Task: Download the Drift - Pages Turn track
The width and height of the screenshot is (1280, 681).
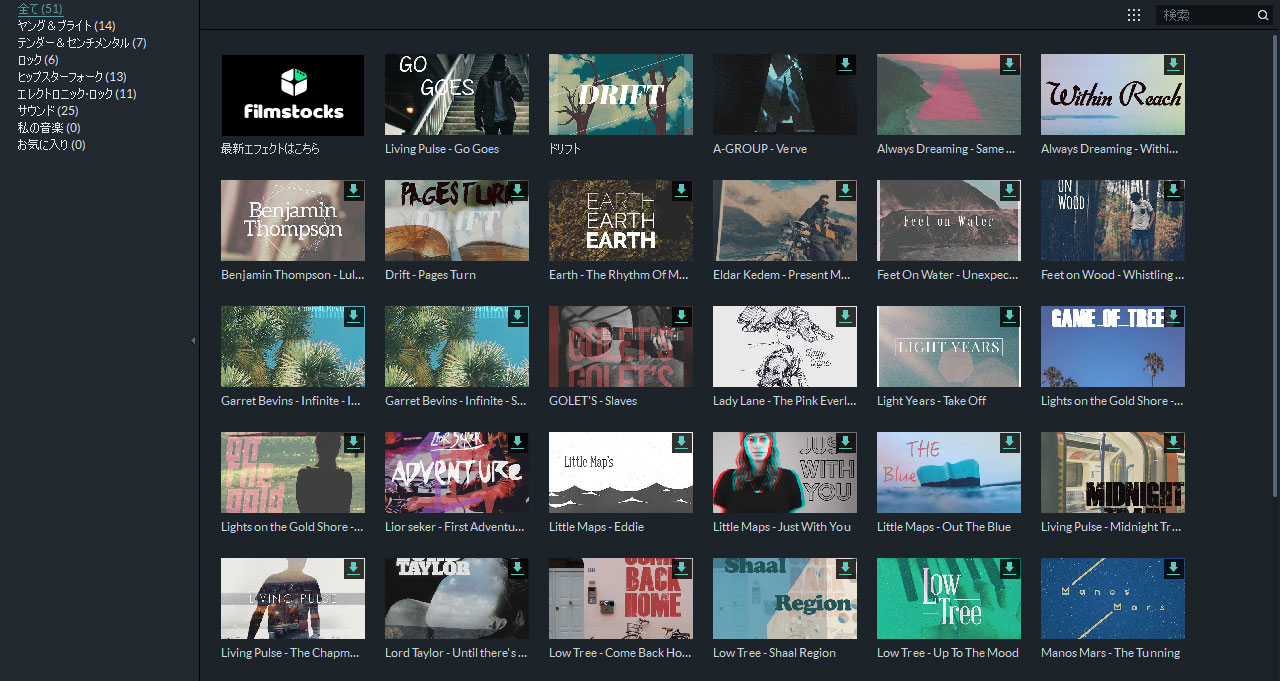Action: (x=518, y=190)
